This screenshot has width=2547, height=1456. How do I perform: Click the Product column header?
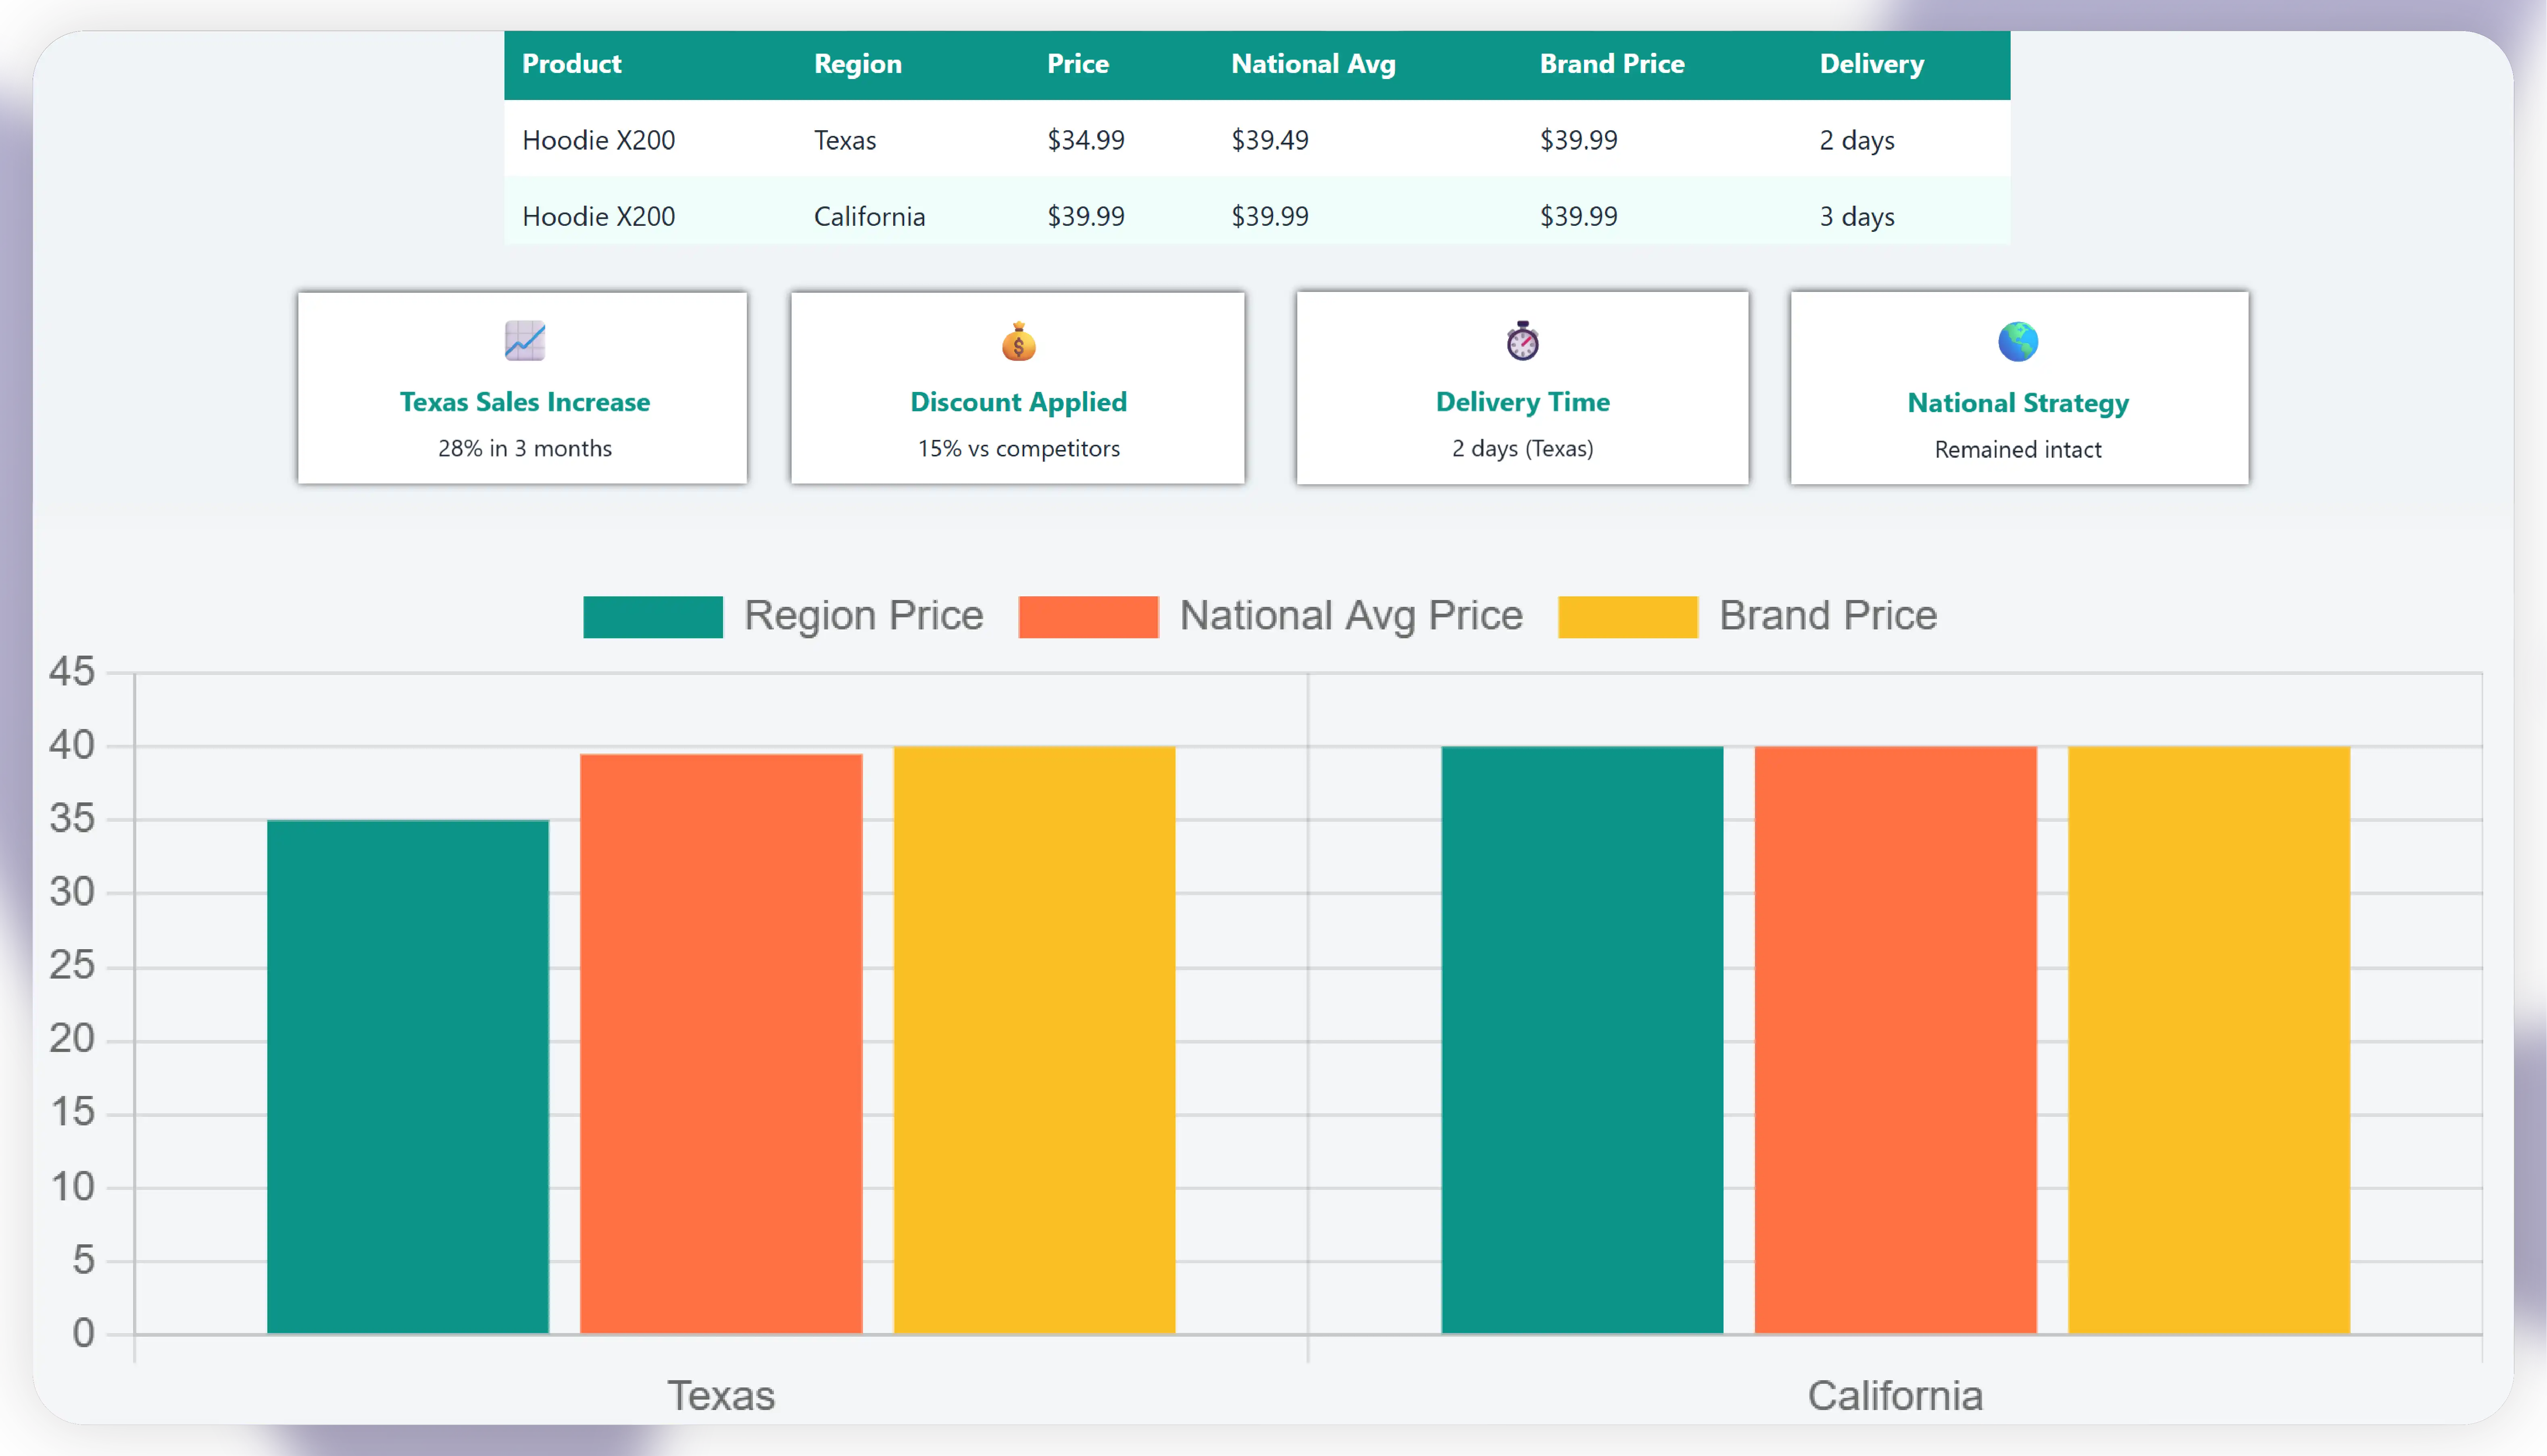click(x=571, y=64)
